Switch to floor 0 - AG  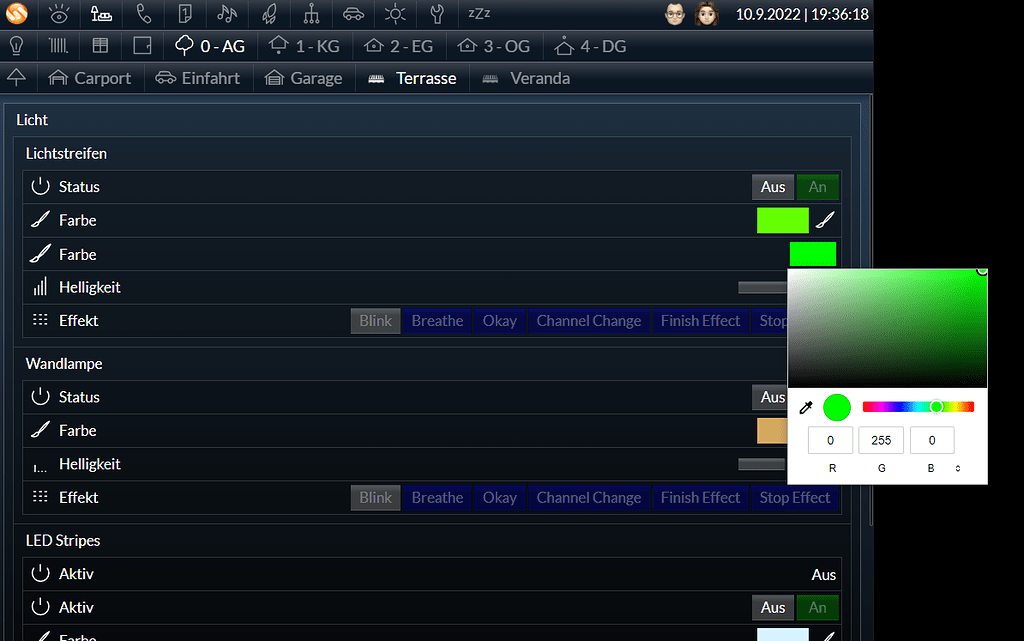(x=210, y=46)
